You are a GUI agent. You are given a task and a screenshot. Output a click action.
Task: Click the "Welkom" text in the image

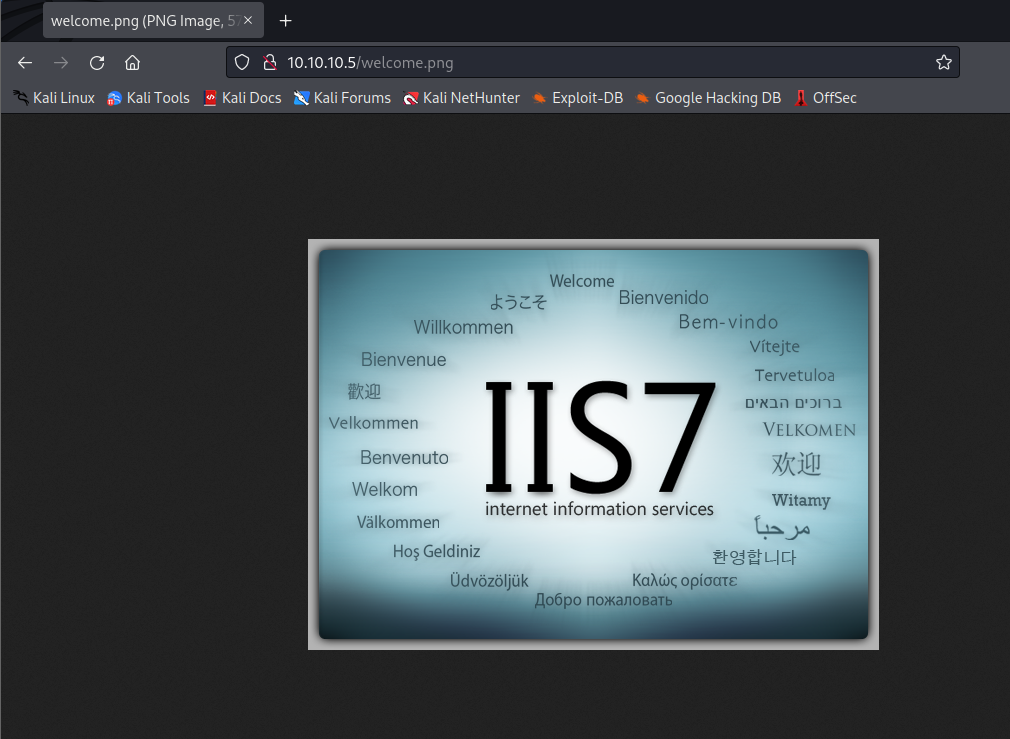pyautogui.click(x=385, y=490)
